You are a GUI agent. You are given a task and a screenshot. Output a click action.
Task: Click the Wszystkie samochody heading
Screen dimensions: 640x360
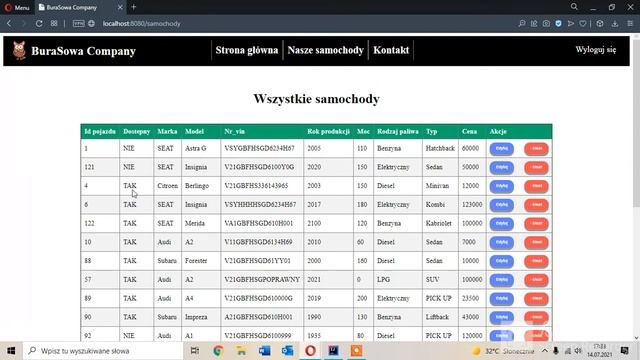click(x=316, y=99)
